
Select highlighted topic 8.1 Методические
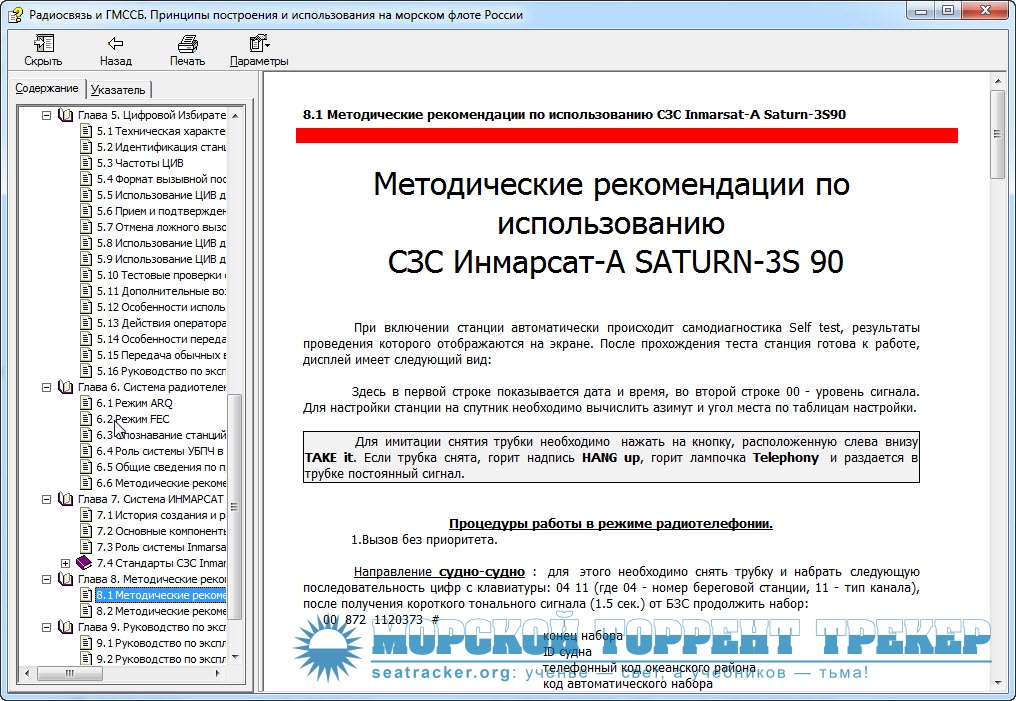[161, 595]
